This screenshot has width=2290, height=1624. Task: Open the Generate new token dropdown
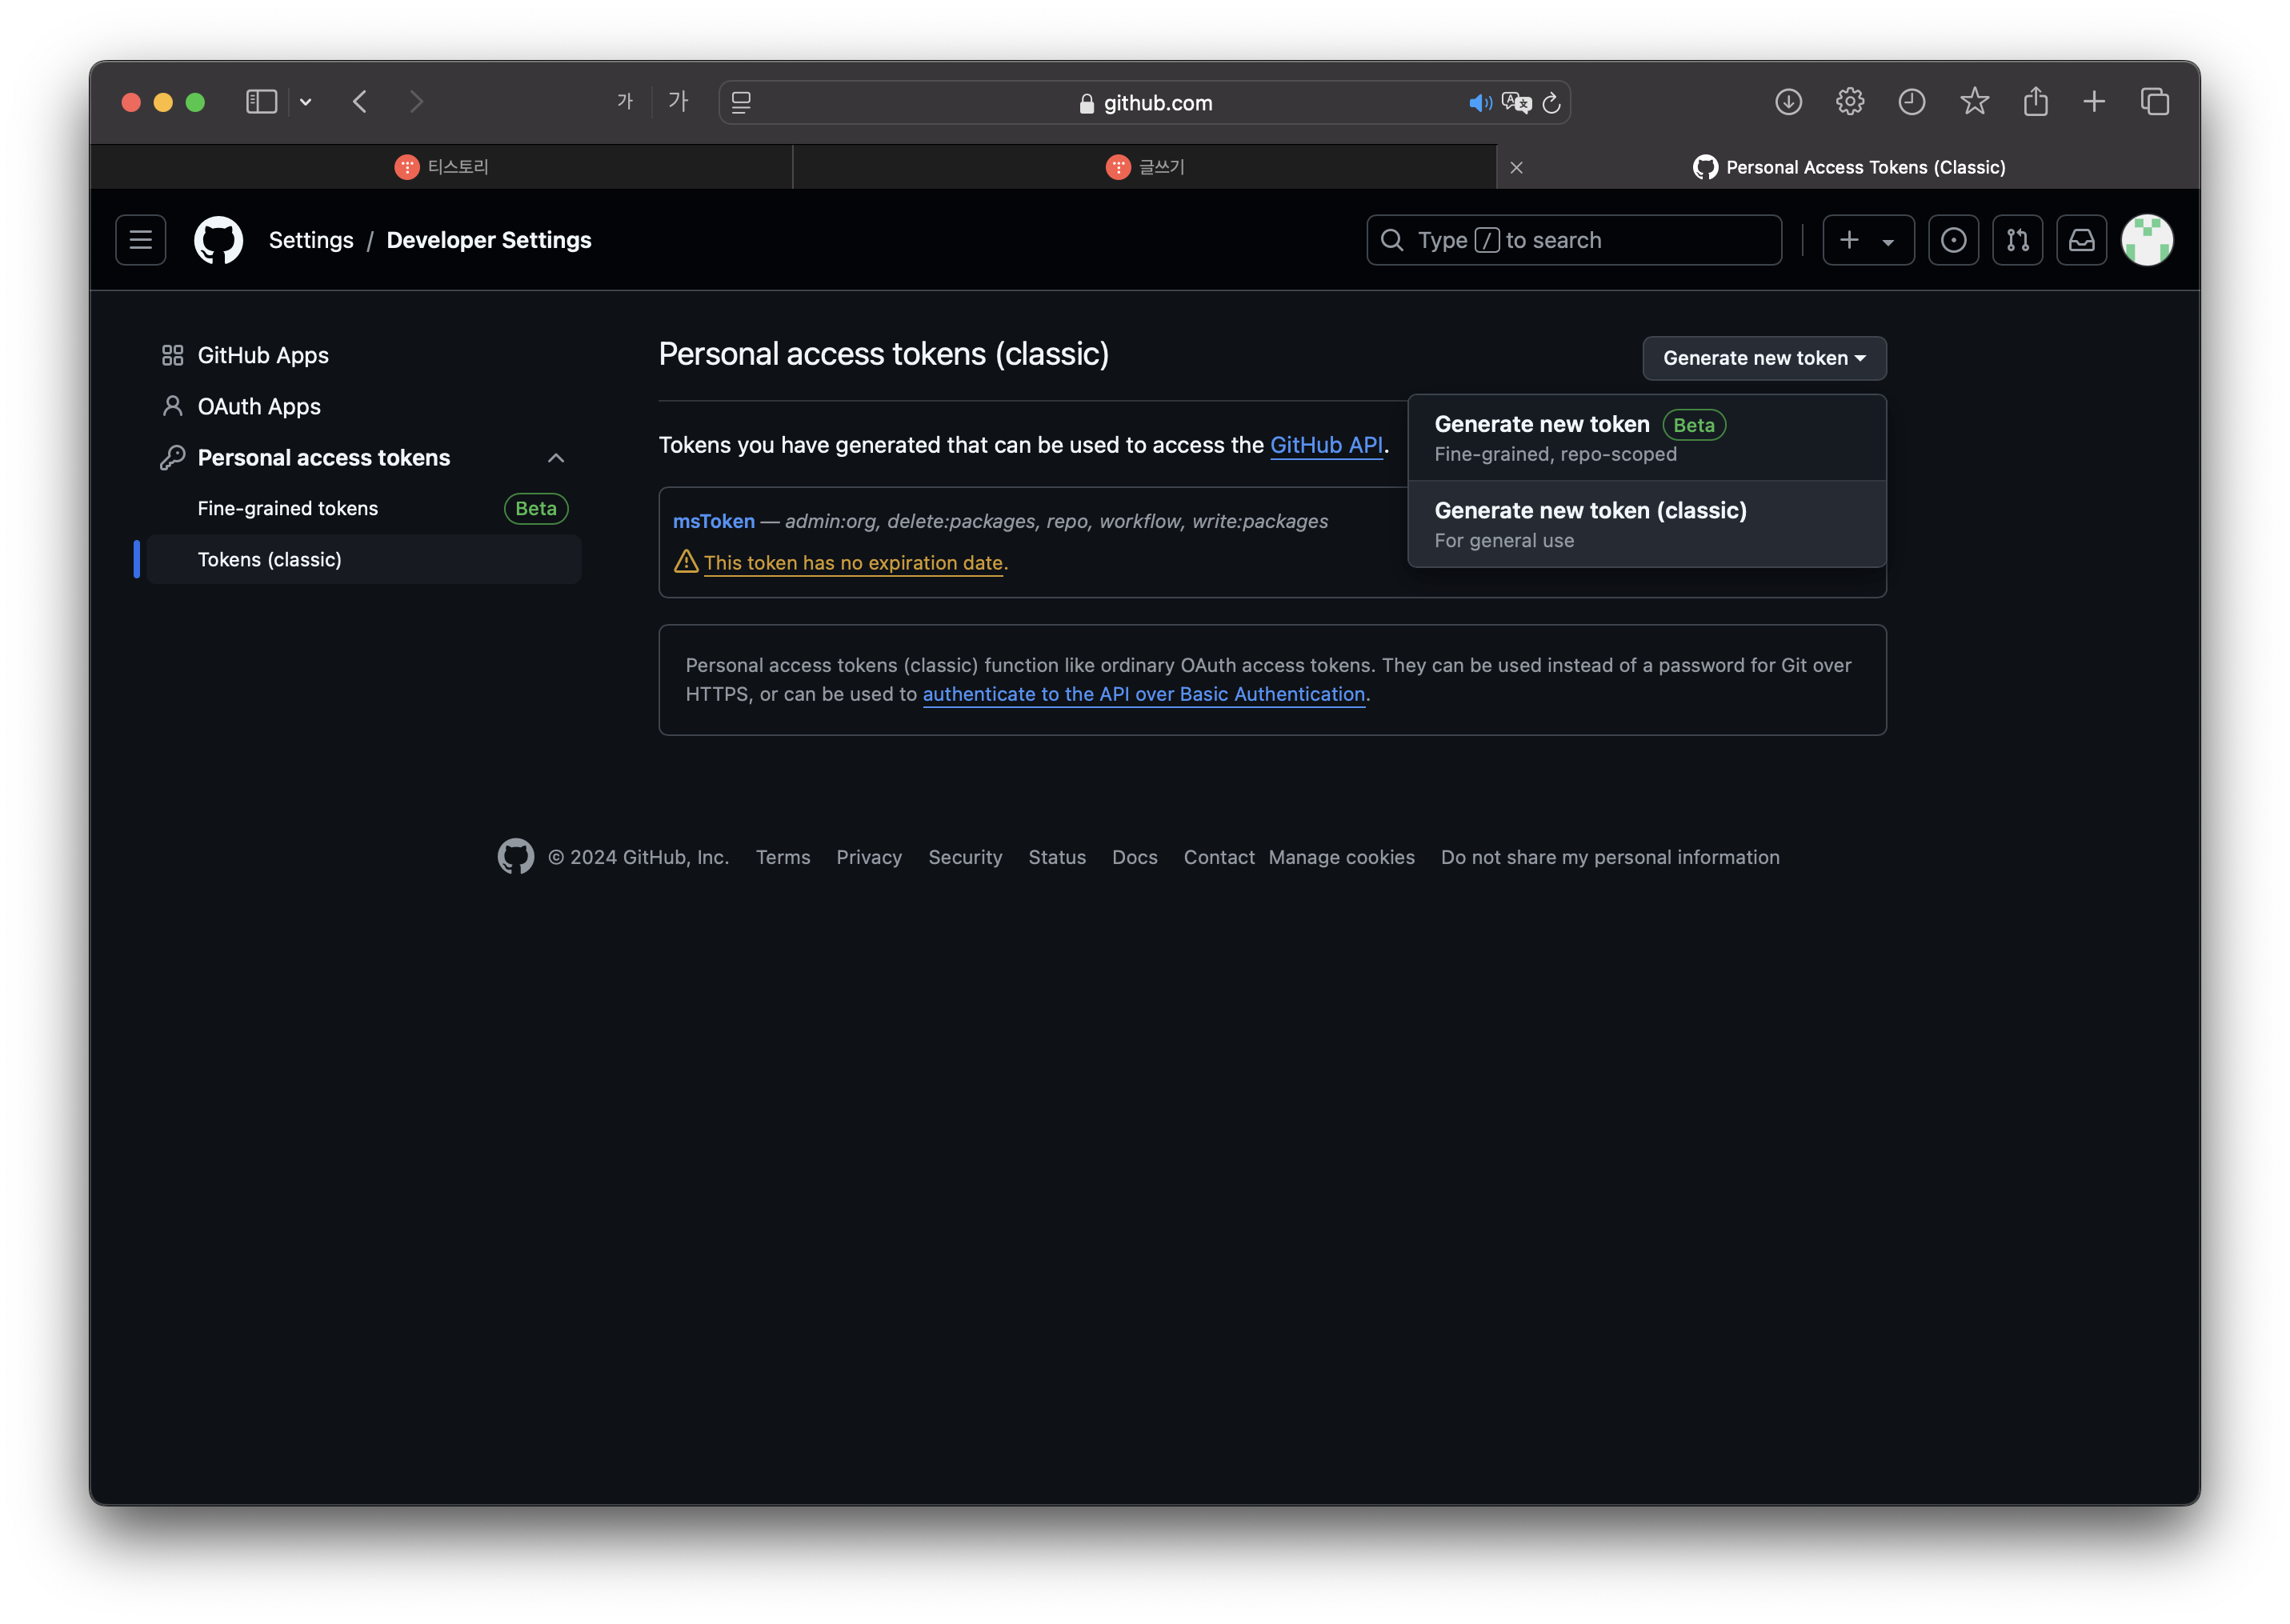pyautogui.click(x=1764, y=358)
